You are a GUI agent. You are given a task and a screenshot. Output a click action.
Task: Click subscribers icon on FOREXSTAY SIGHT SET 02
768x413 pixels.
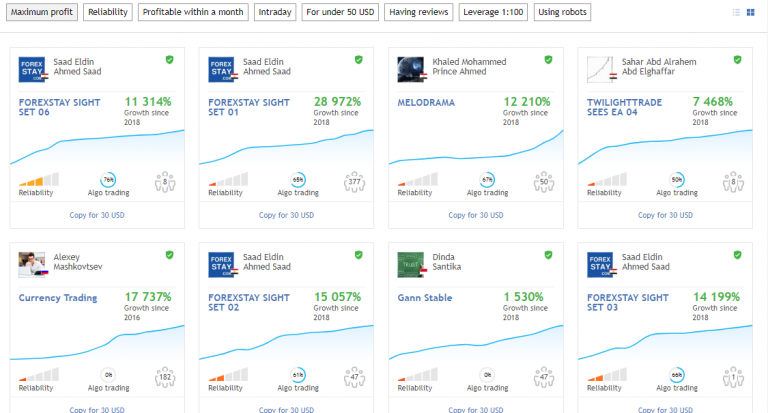354,377
